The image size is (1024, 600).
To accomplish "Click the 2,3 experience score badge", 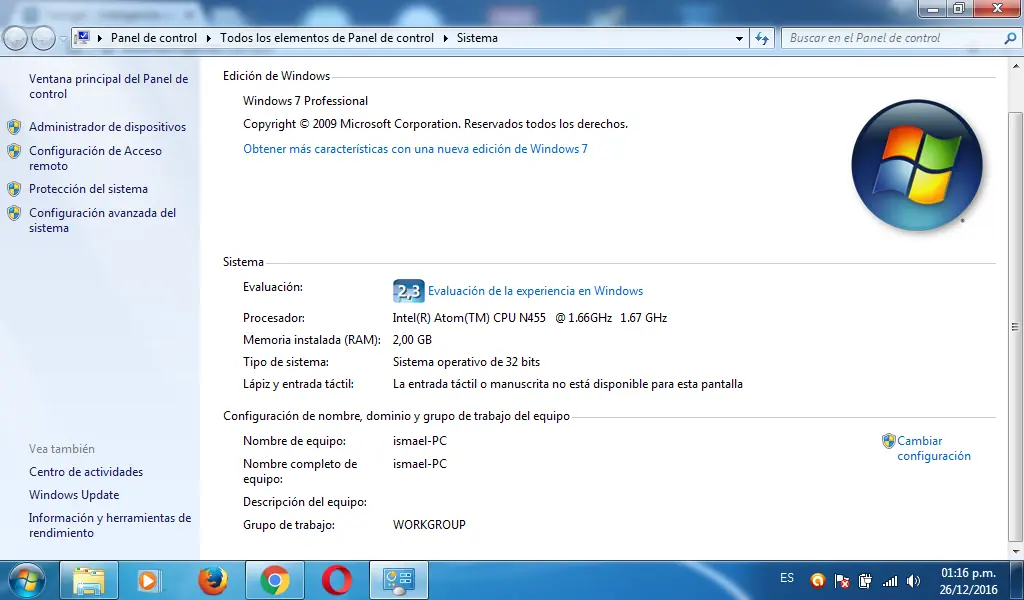I will pyautogui.click(x=409, y=291).
